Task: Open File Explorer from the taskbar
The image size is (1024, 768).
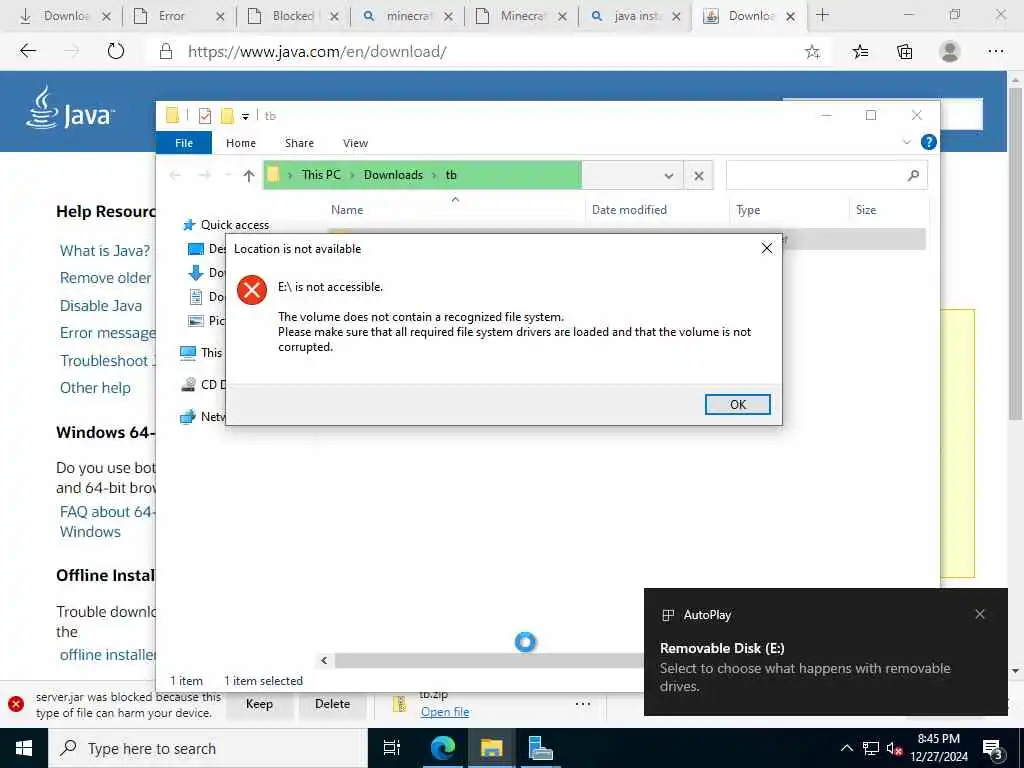Action: tap(491, 748)
